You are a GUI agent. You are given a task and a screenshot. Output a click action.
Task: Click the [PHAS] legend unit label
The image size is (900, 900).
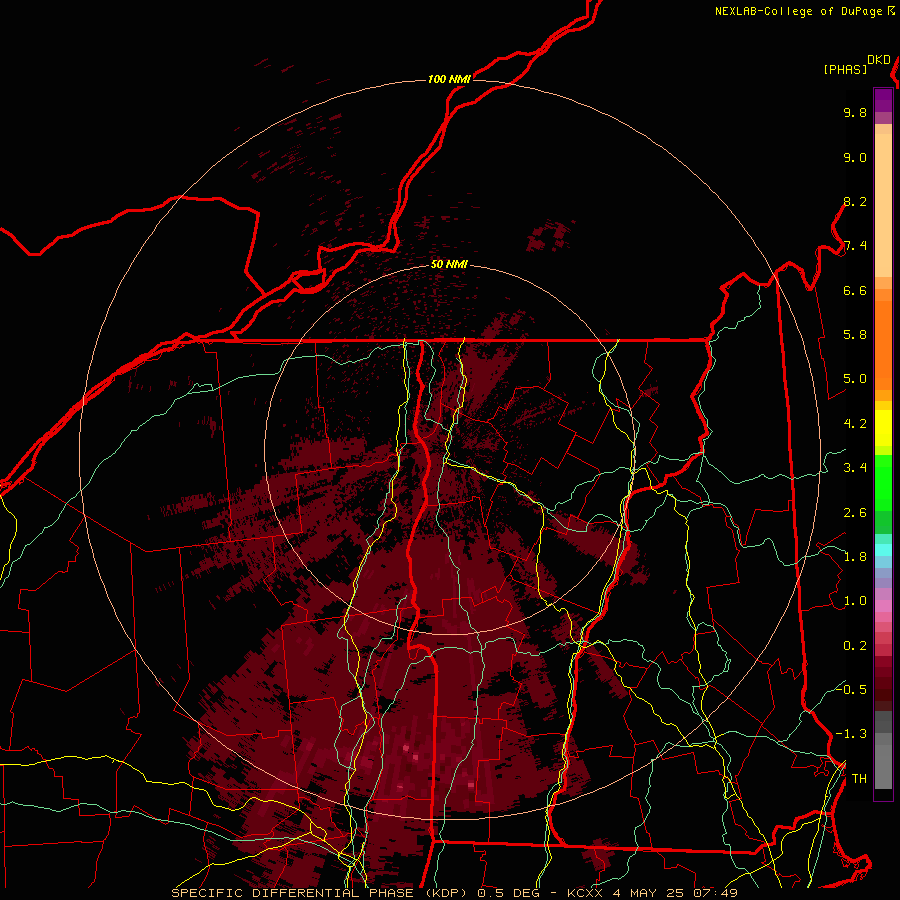coord(845,69)
